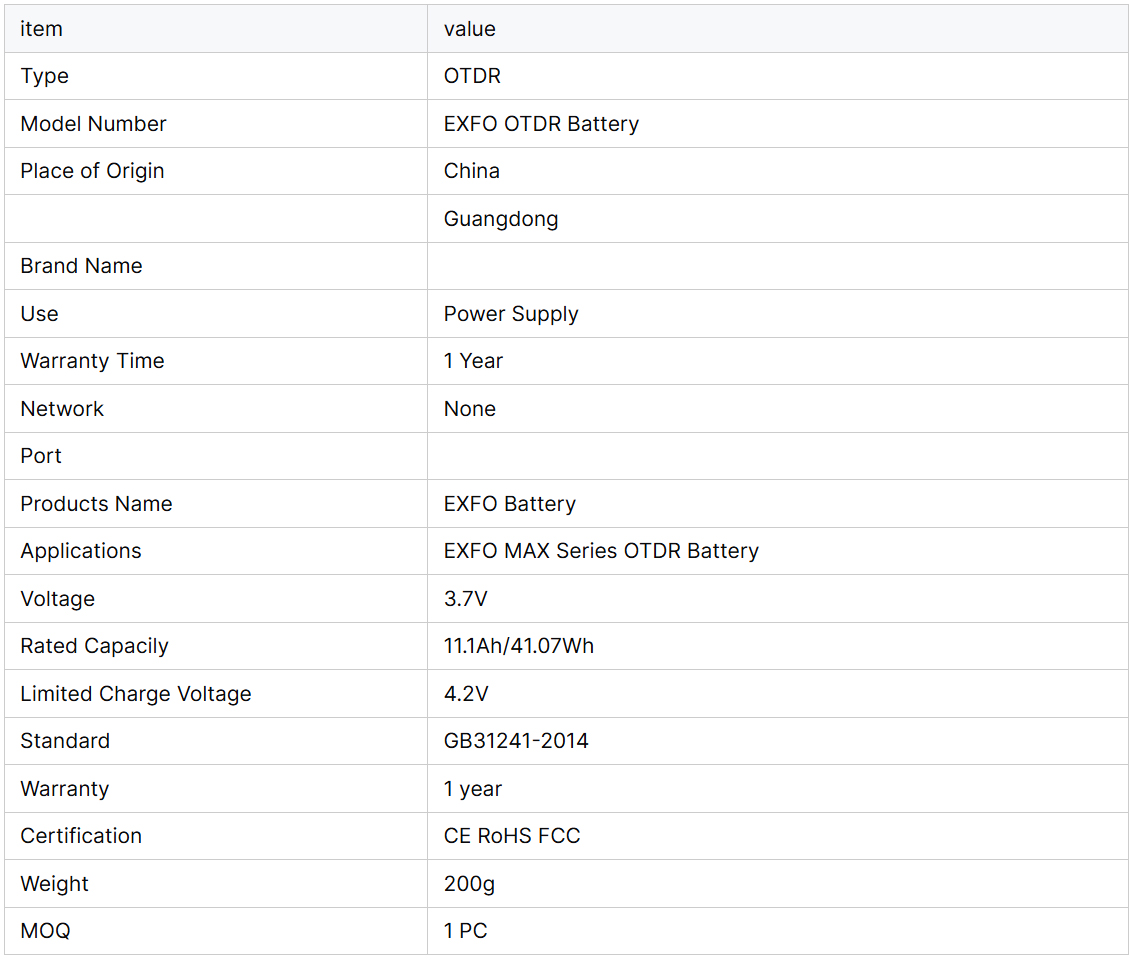Click the 'item' column header
The image size is (1134, 962).
tap(41, 29)
